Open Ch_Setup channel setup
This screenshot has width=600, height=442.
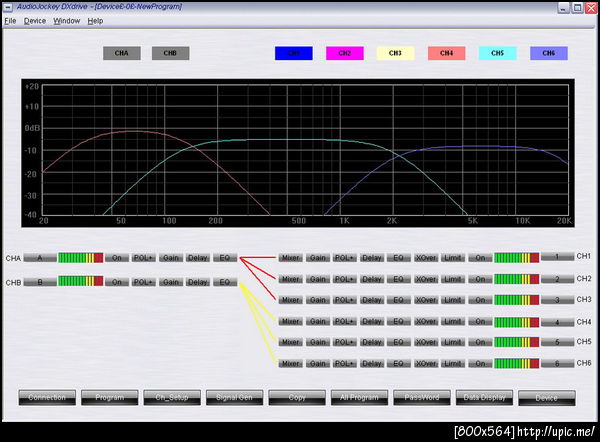pyautogui.click(x=172, y=398)
